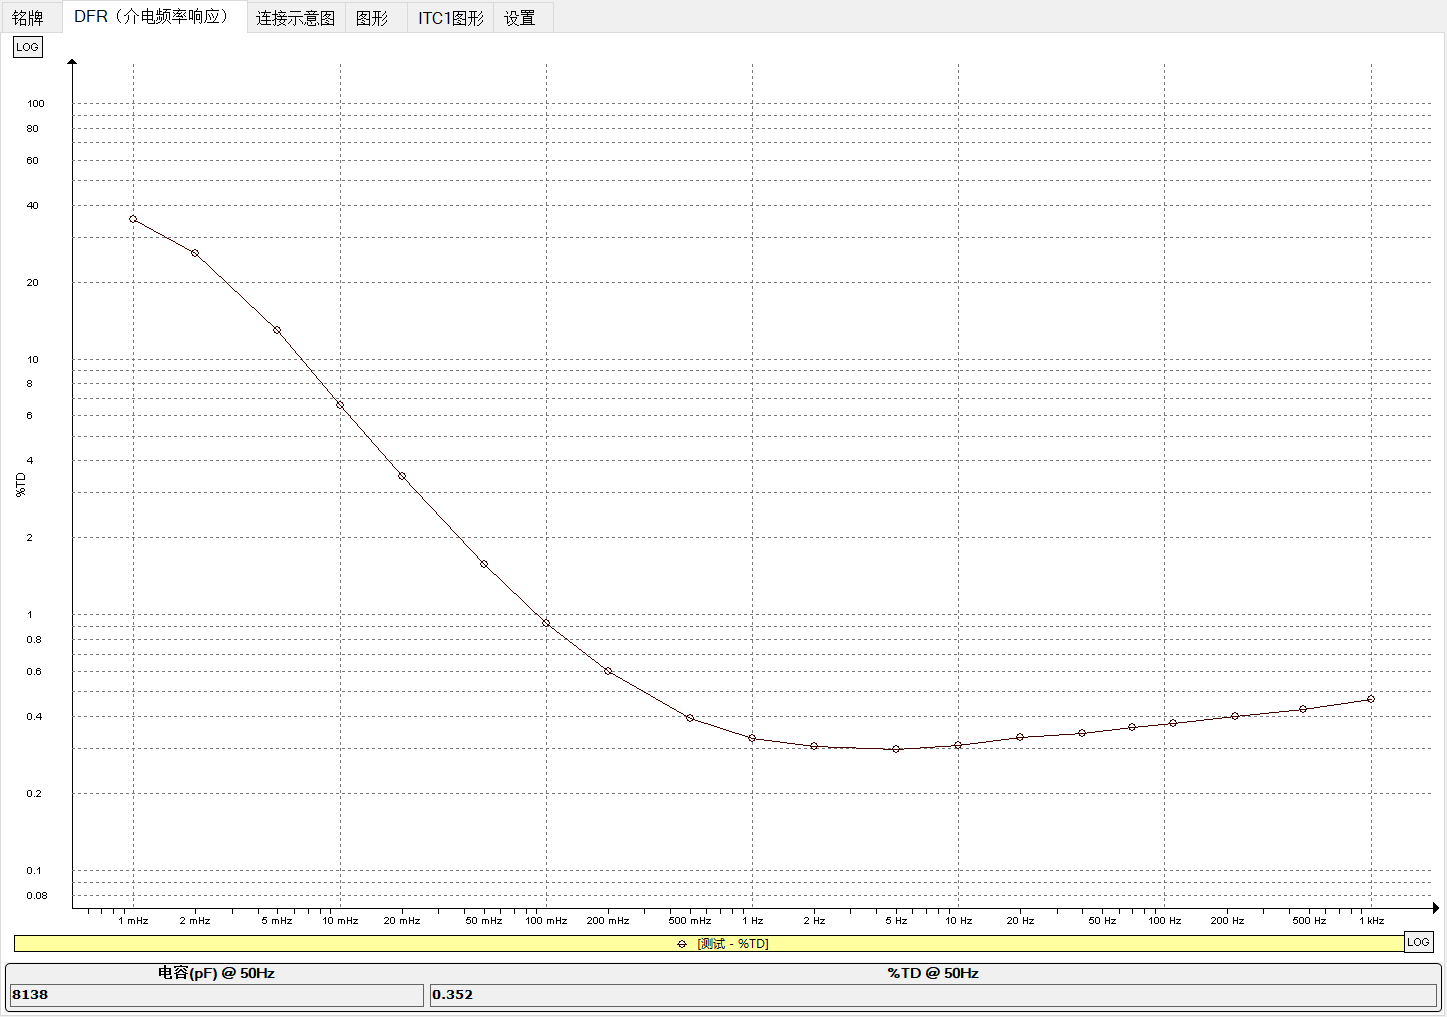Open the 设置 tab

[521, 17]
